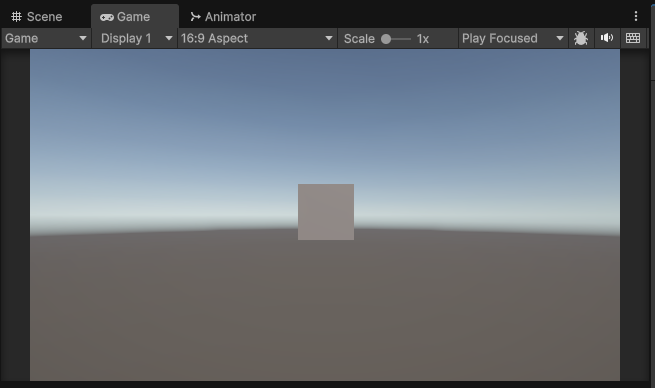The width and height of the screenshot is (655, 388).
Task: Open the Animator tab
Action: point(223,17)
